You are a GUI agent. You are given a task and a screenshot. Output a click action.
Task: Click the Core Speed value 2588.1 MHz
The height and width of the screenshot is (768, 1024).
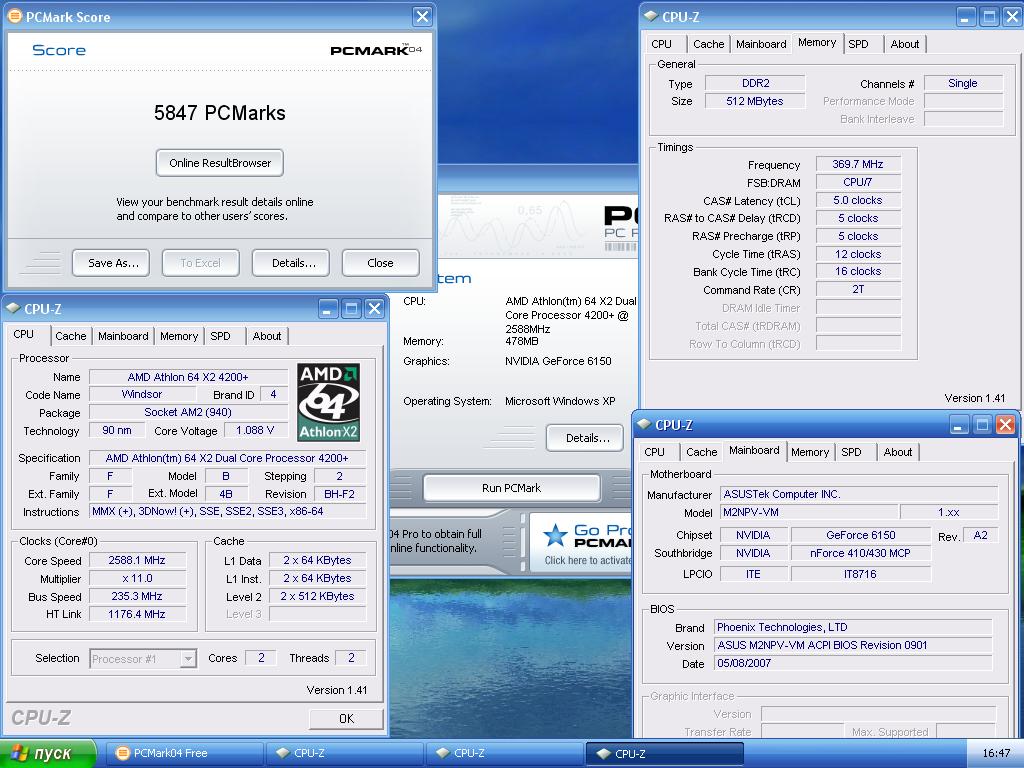coord(137,560)
